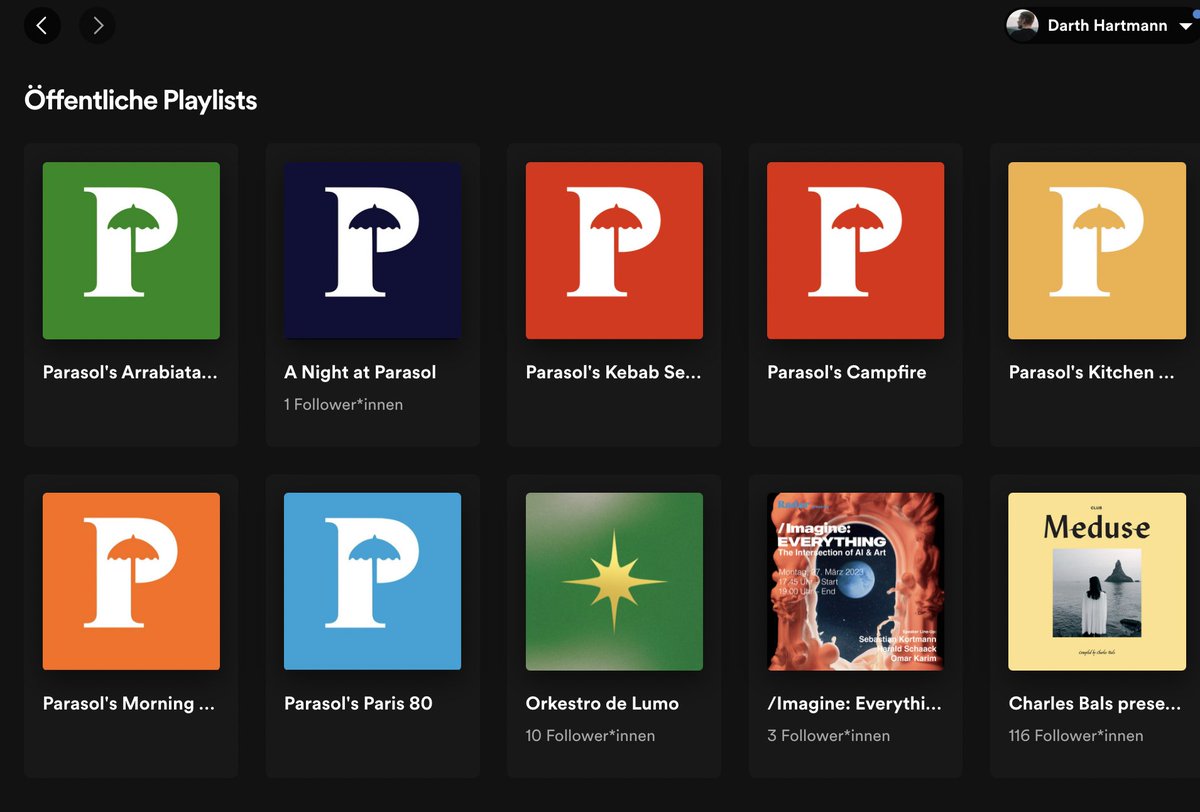This screenshot has height=812, width=1200.
Task: Go back with the left arrow button
Action: coord(42,26)
